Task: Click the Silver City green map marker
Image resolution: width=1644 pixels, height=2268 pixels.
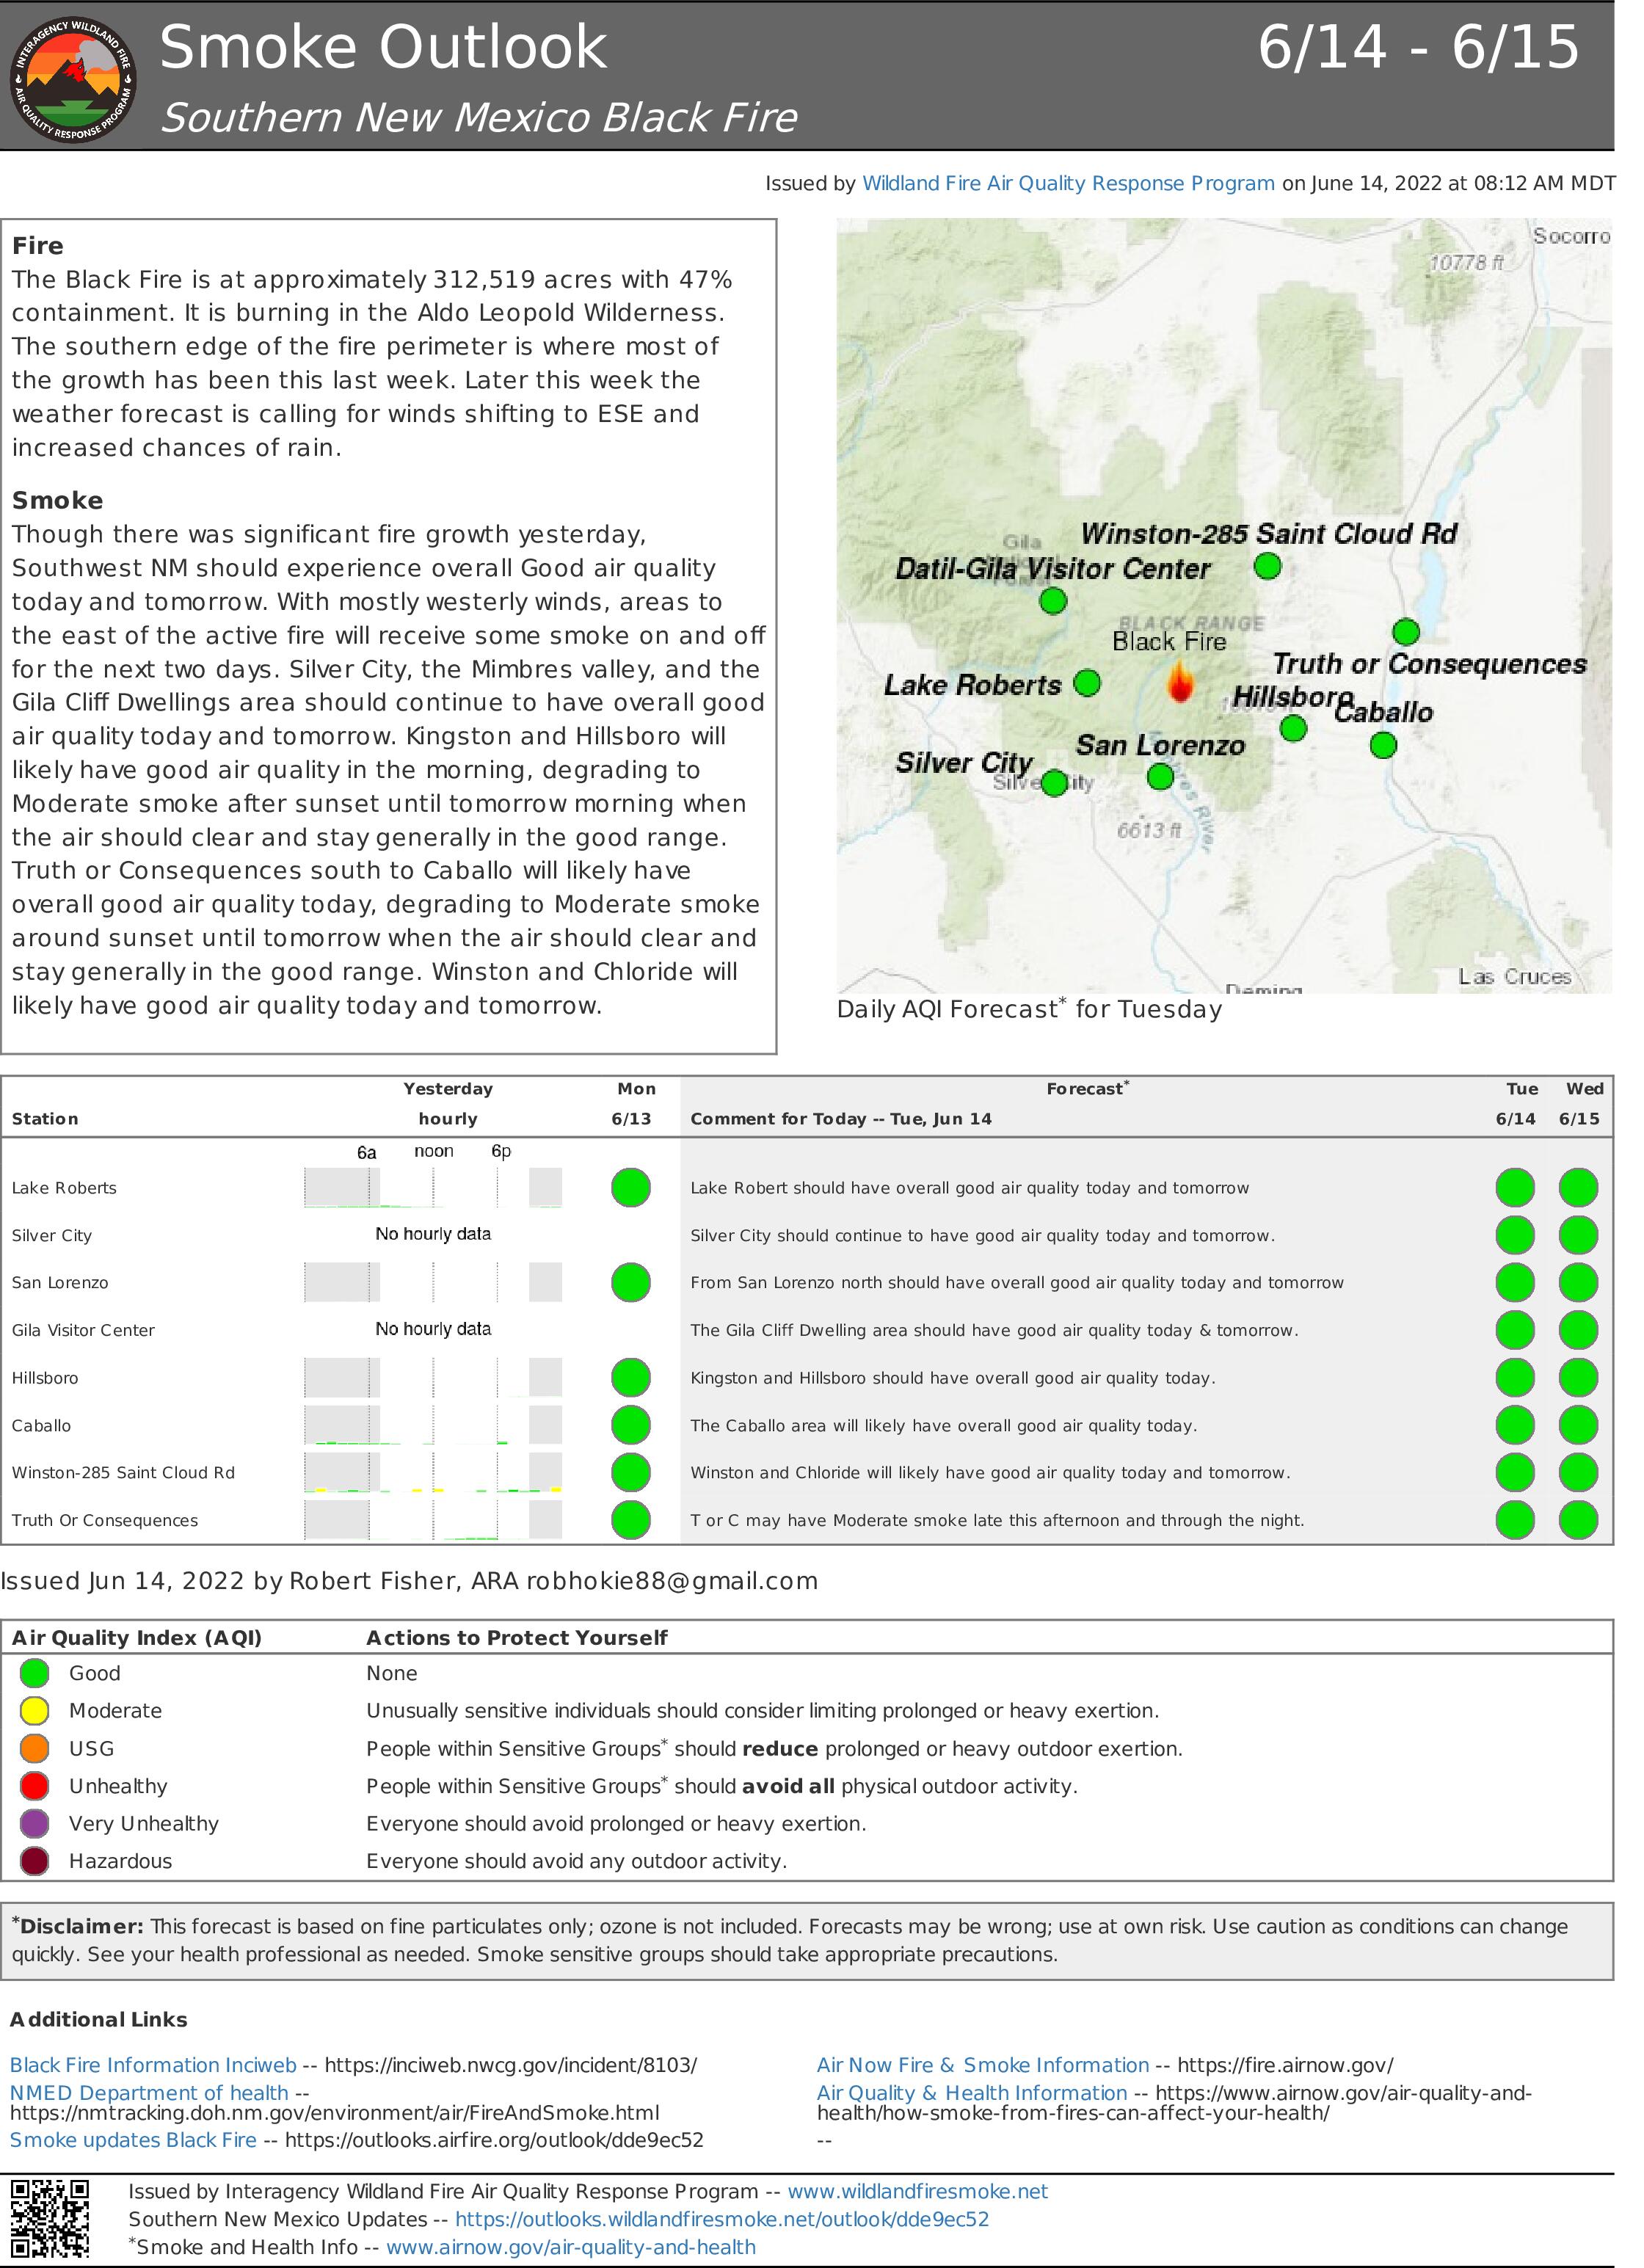Action: pos(1053,783)
